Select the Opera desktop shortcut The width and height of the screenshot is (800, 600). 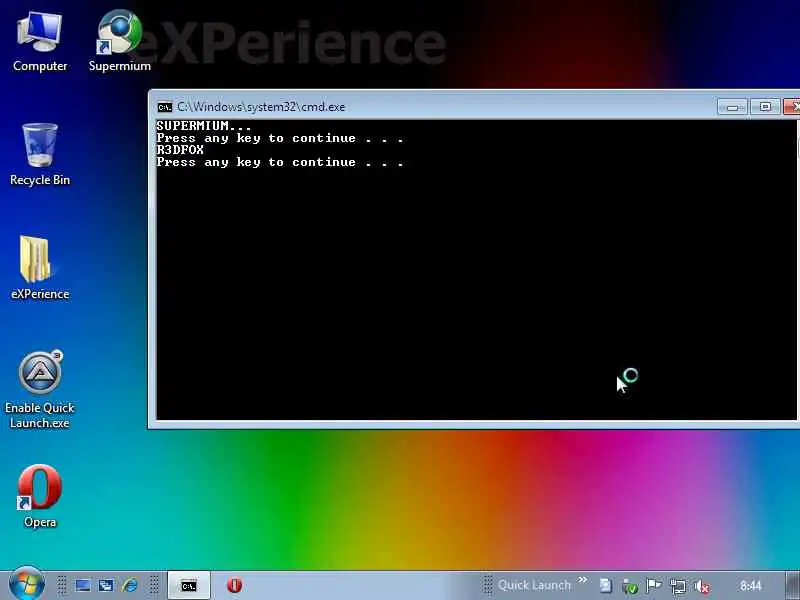pos(40,496)
